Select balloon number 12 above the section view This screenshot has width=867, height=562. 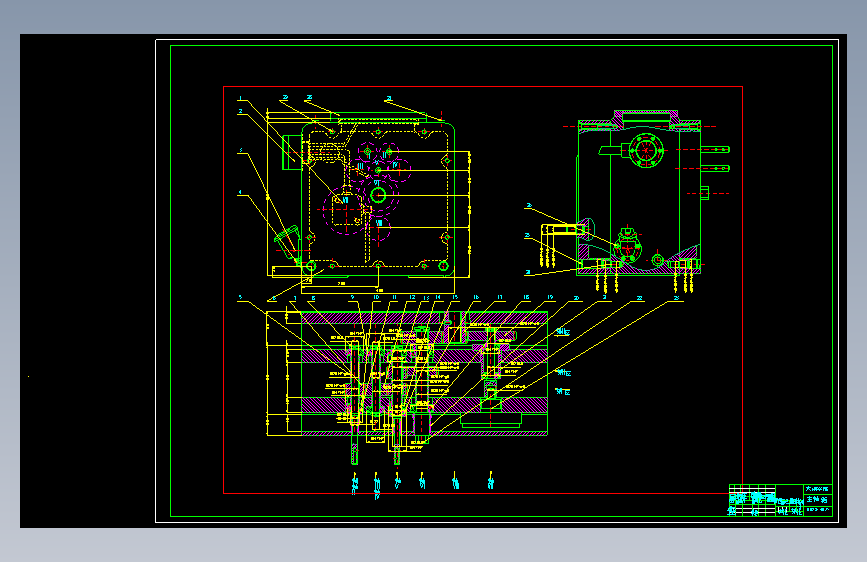coord(412,298)
